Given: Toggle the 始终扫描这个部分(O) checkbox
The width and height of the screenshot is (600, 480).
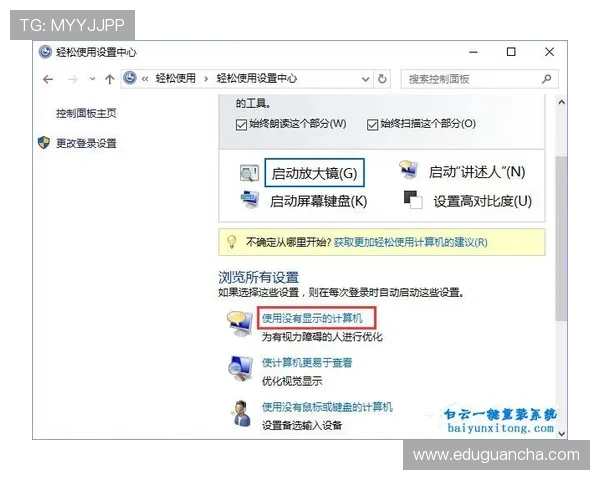Looking at the screenshot, I should [x=372, y=125].
